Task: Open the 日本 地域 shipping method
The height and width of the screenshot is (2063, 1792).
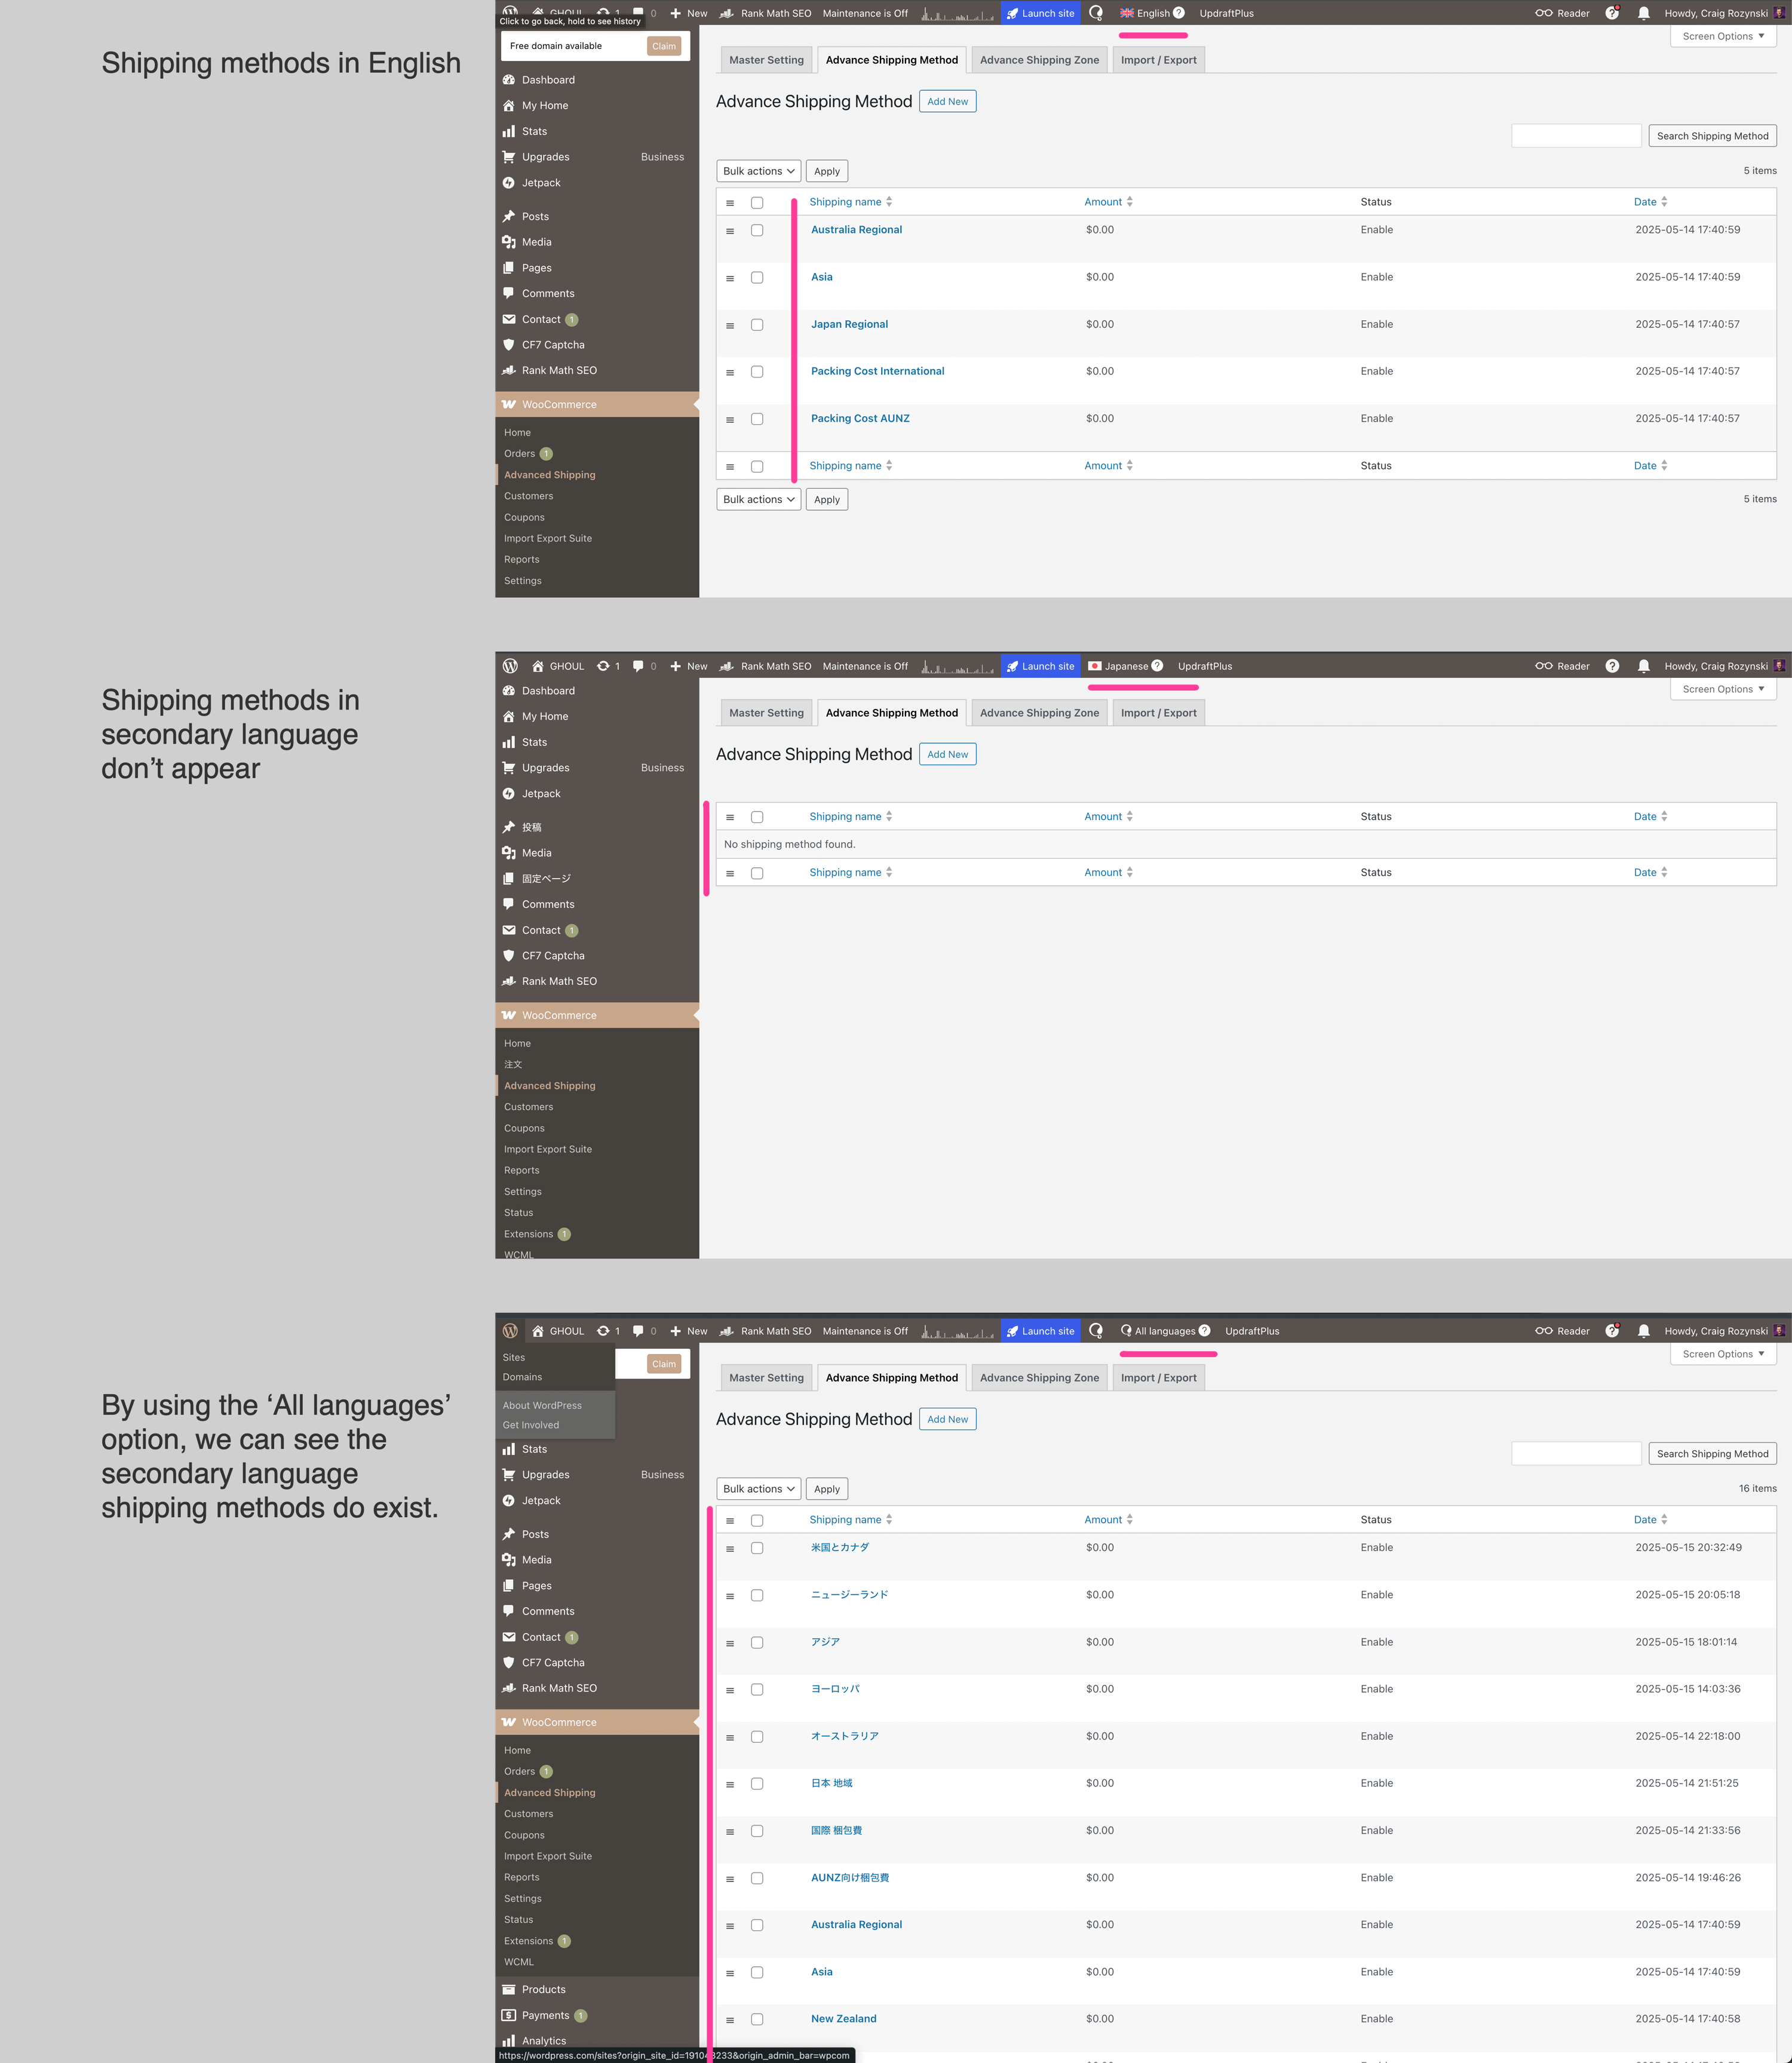Action: pyautogui.click(x=831, y=1783)
